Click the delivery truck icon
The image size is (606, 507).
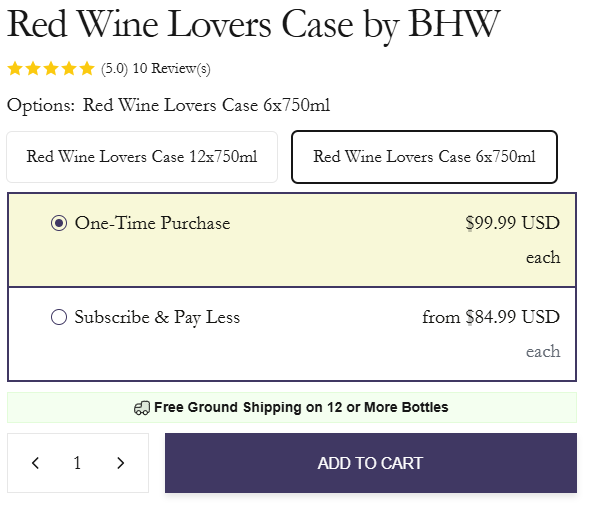(x=142, y=408)
